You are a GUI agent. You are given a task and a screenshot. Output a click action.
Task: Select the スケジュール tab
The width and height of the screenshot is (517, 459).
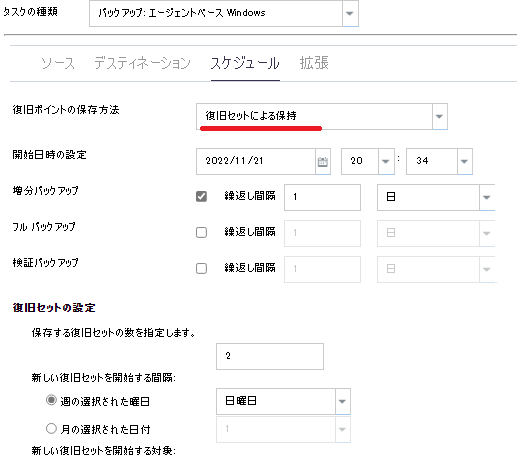(x=245, y=63)
